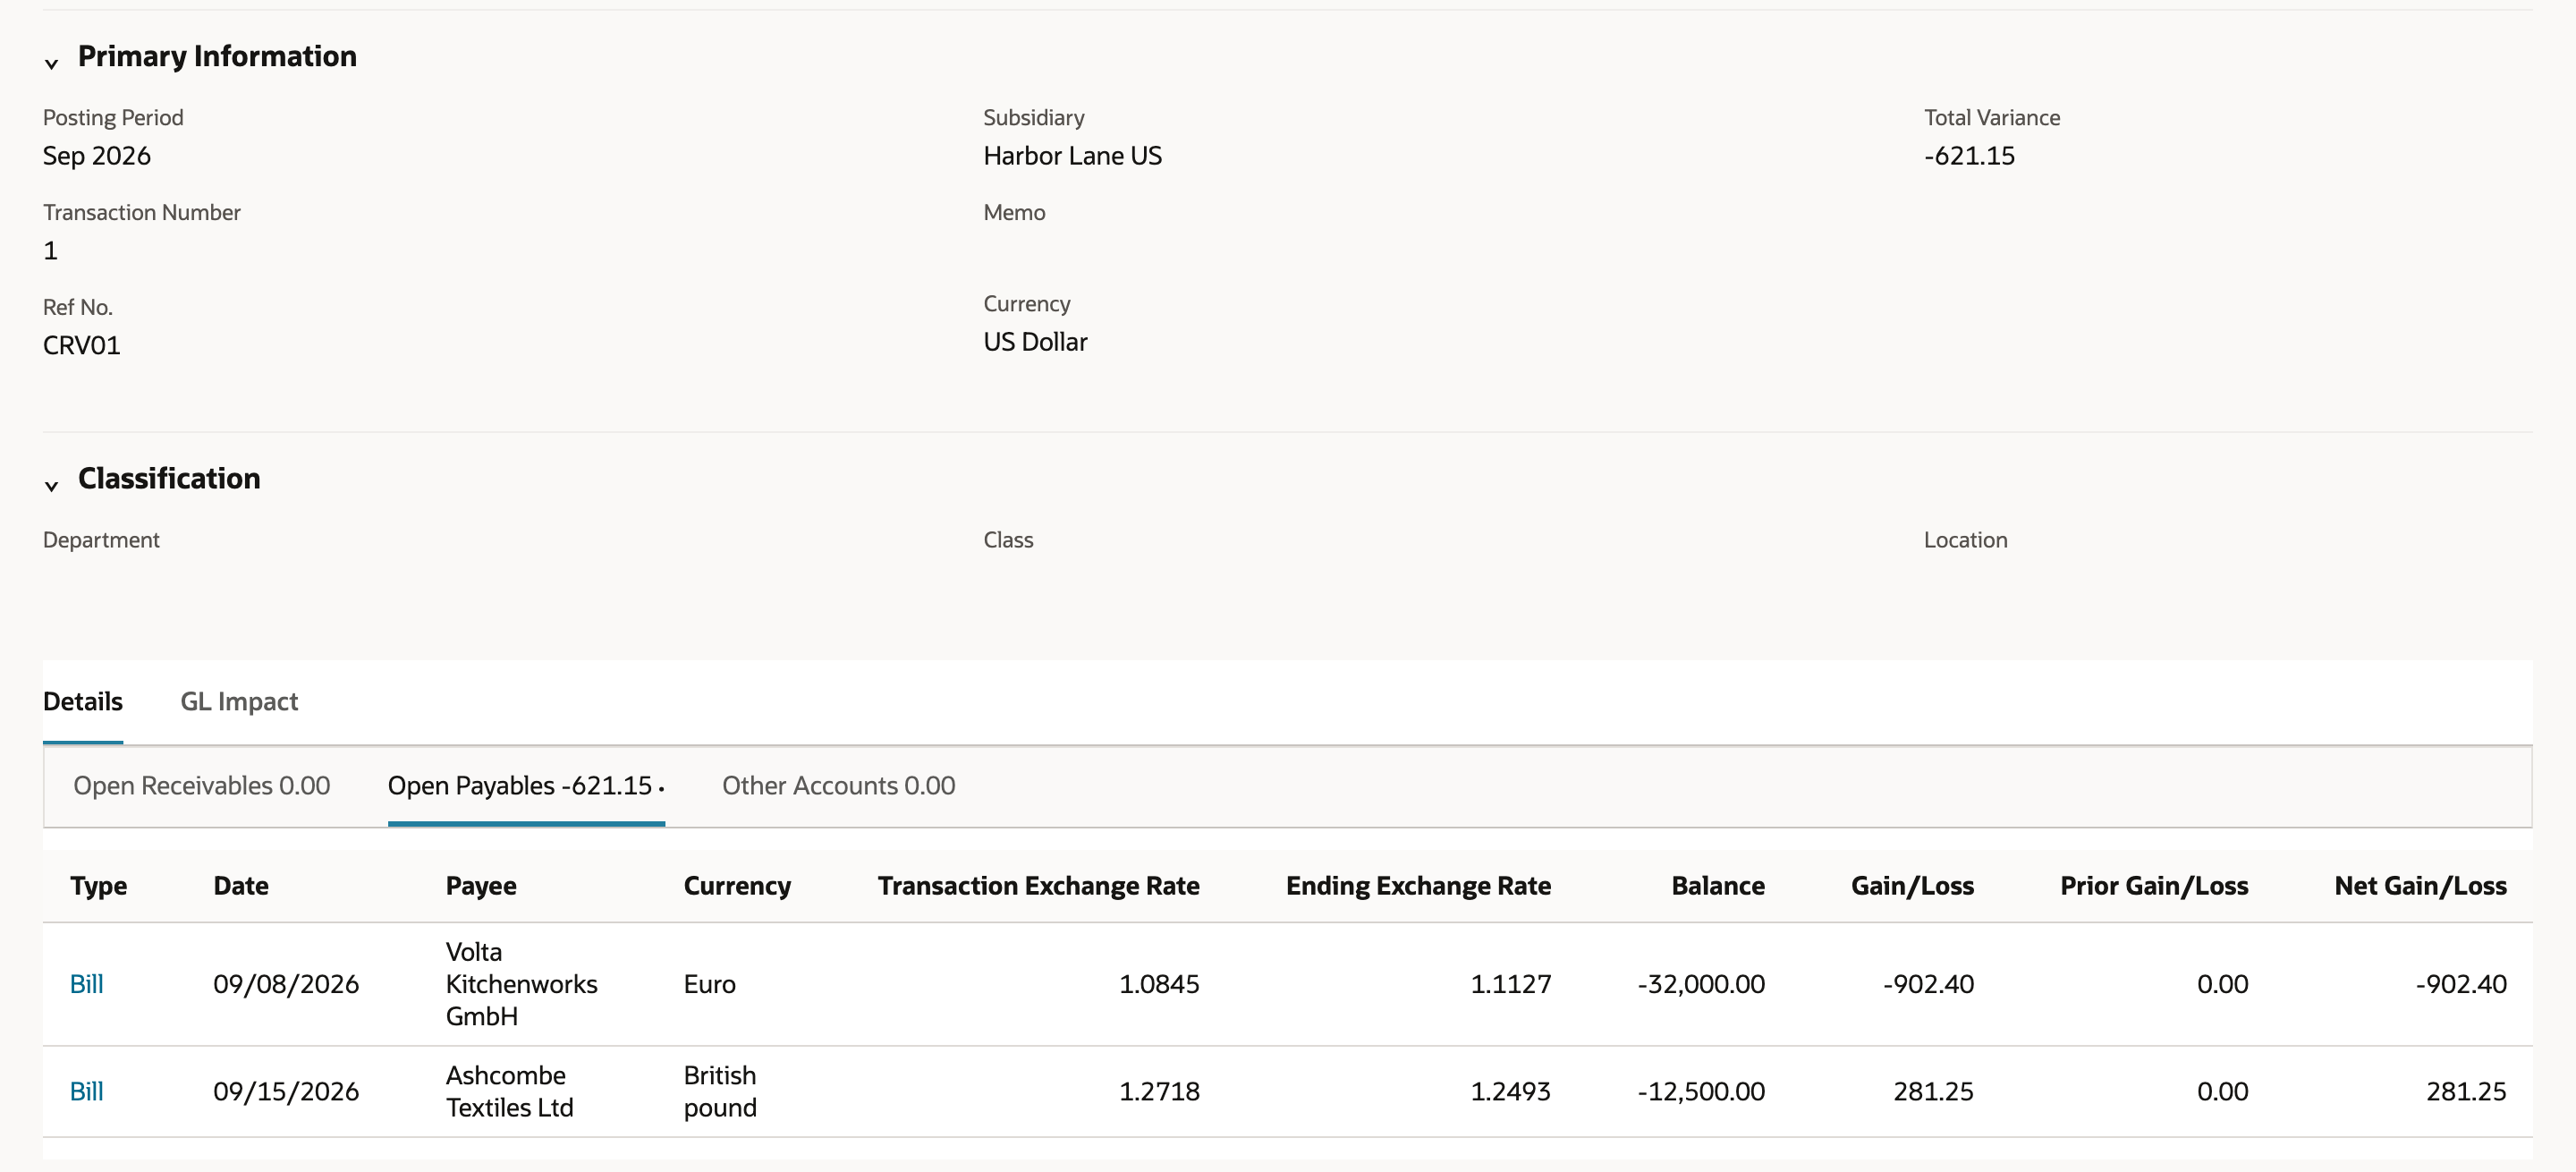Image resolution: width=2576 pixels, height=1172 pixels.
Task: Select the subsidiary value Harbor Lane US
Action: click(x=1072, y=155)
